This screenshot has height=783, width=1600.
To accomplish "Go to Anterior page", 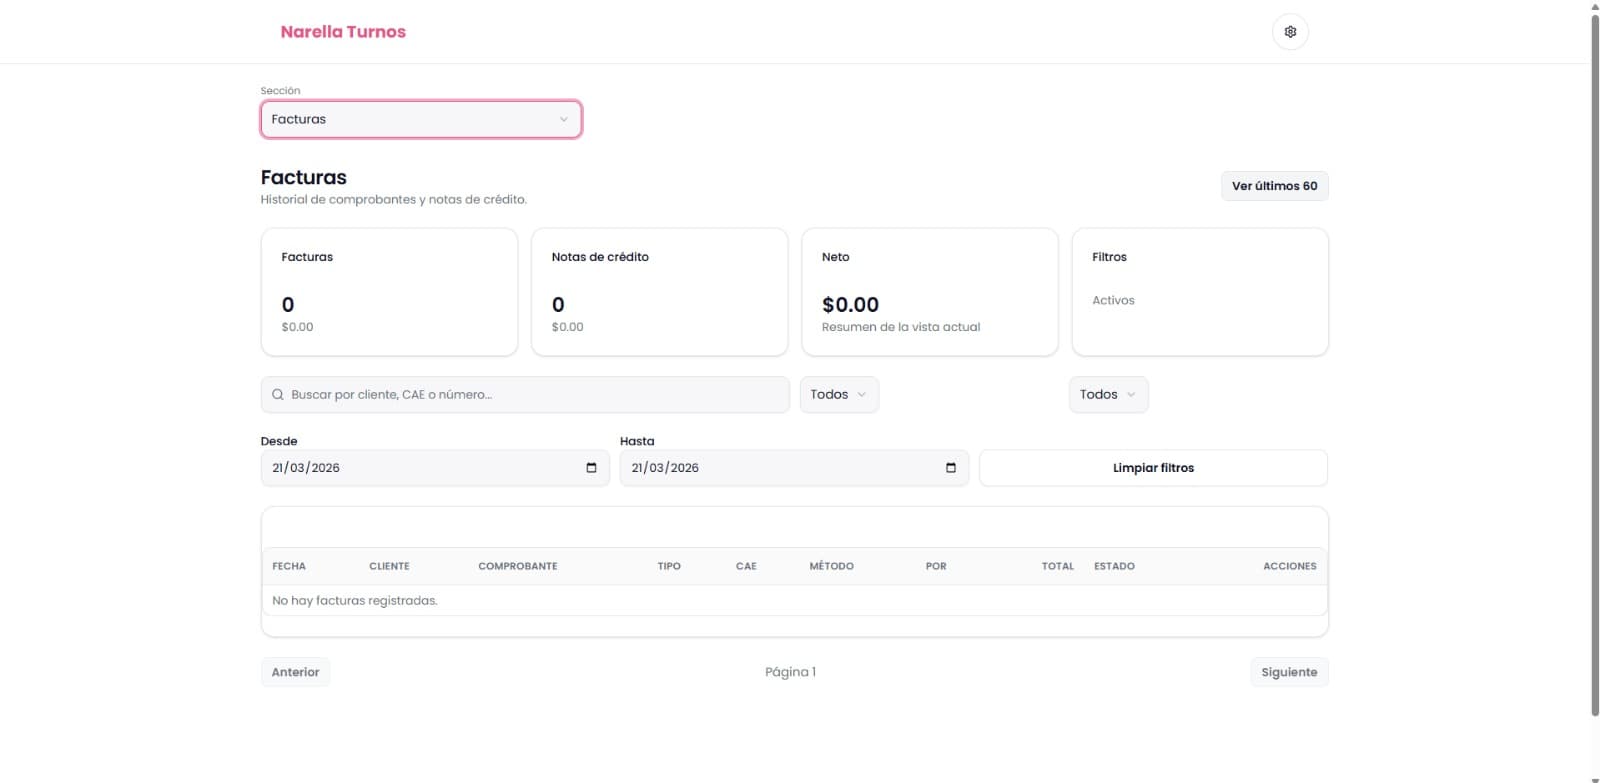I will point(295,672).
